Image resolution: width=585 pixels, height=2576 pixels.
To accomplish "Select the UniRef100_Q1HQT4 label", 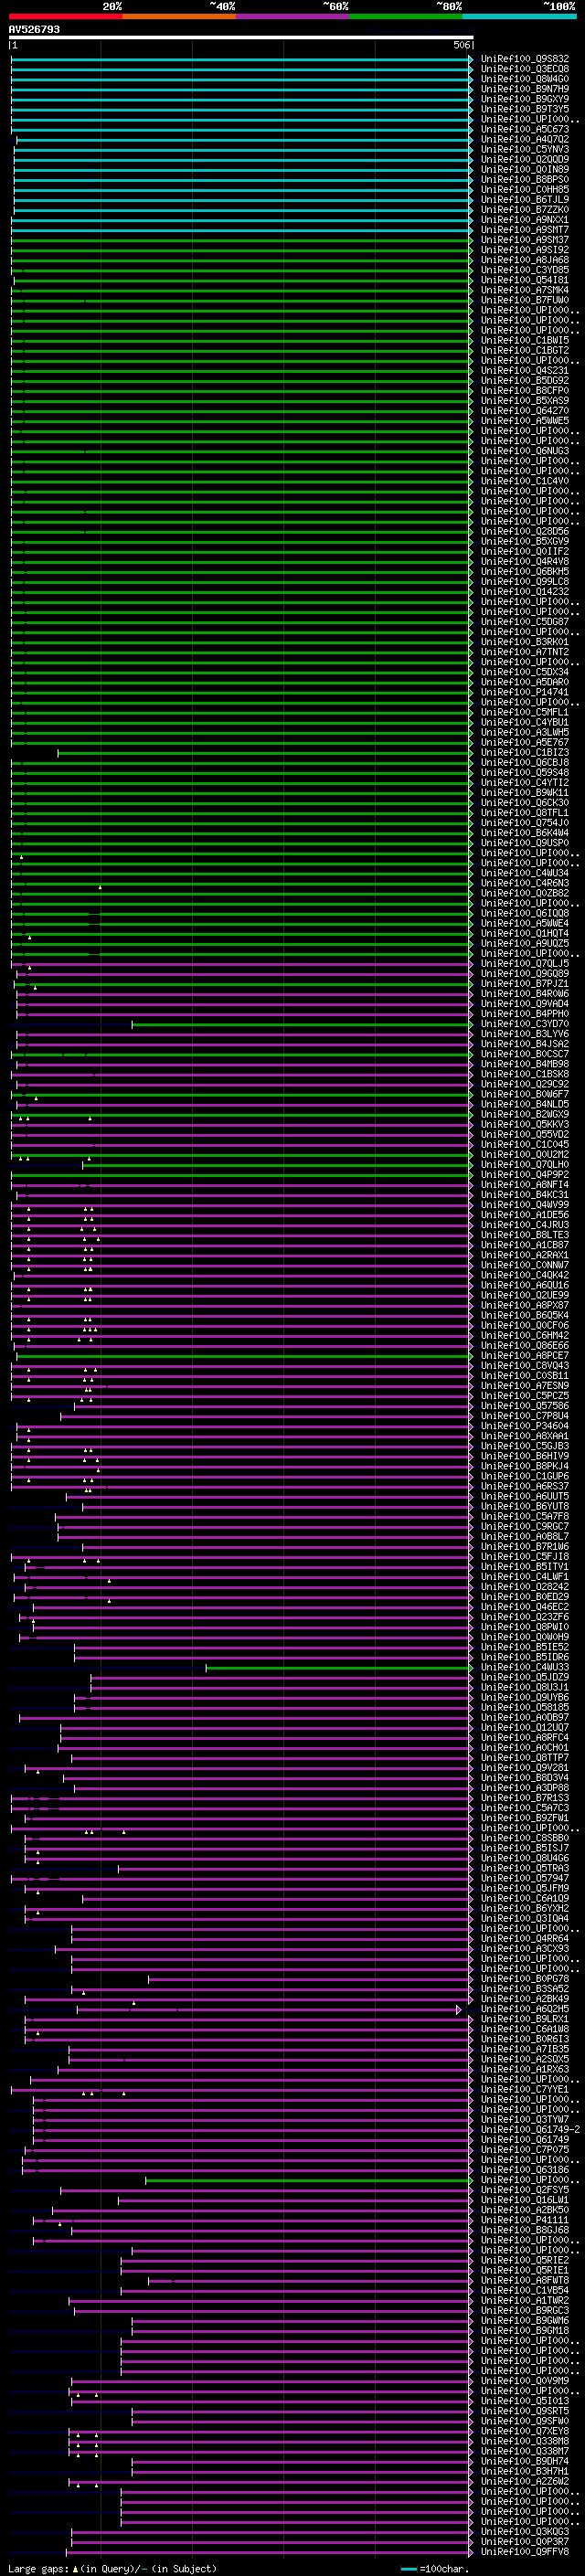I will 525,933.
